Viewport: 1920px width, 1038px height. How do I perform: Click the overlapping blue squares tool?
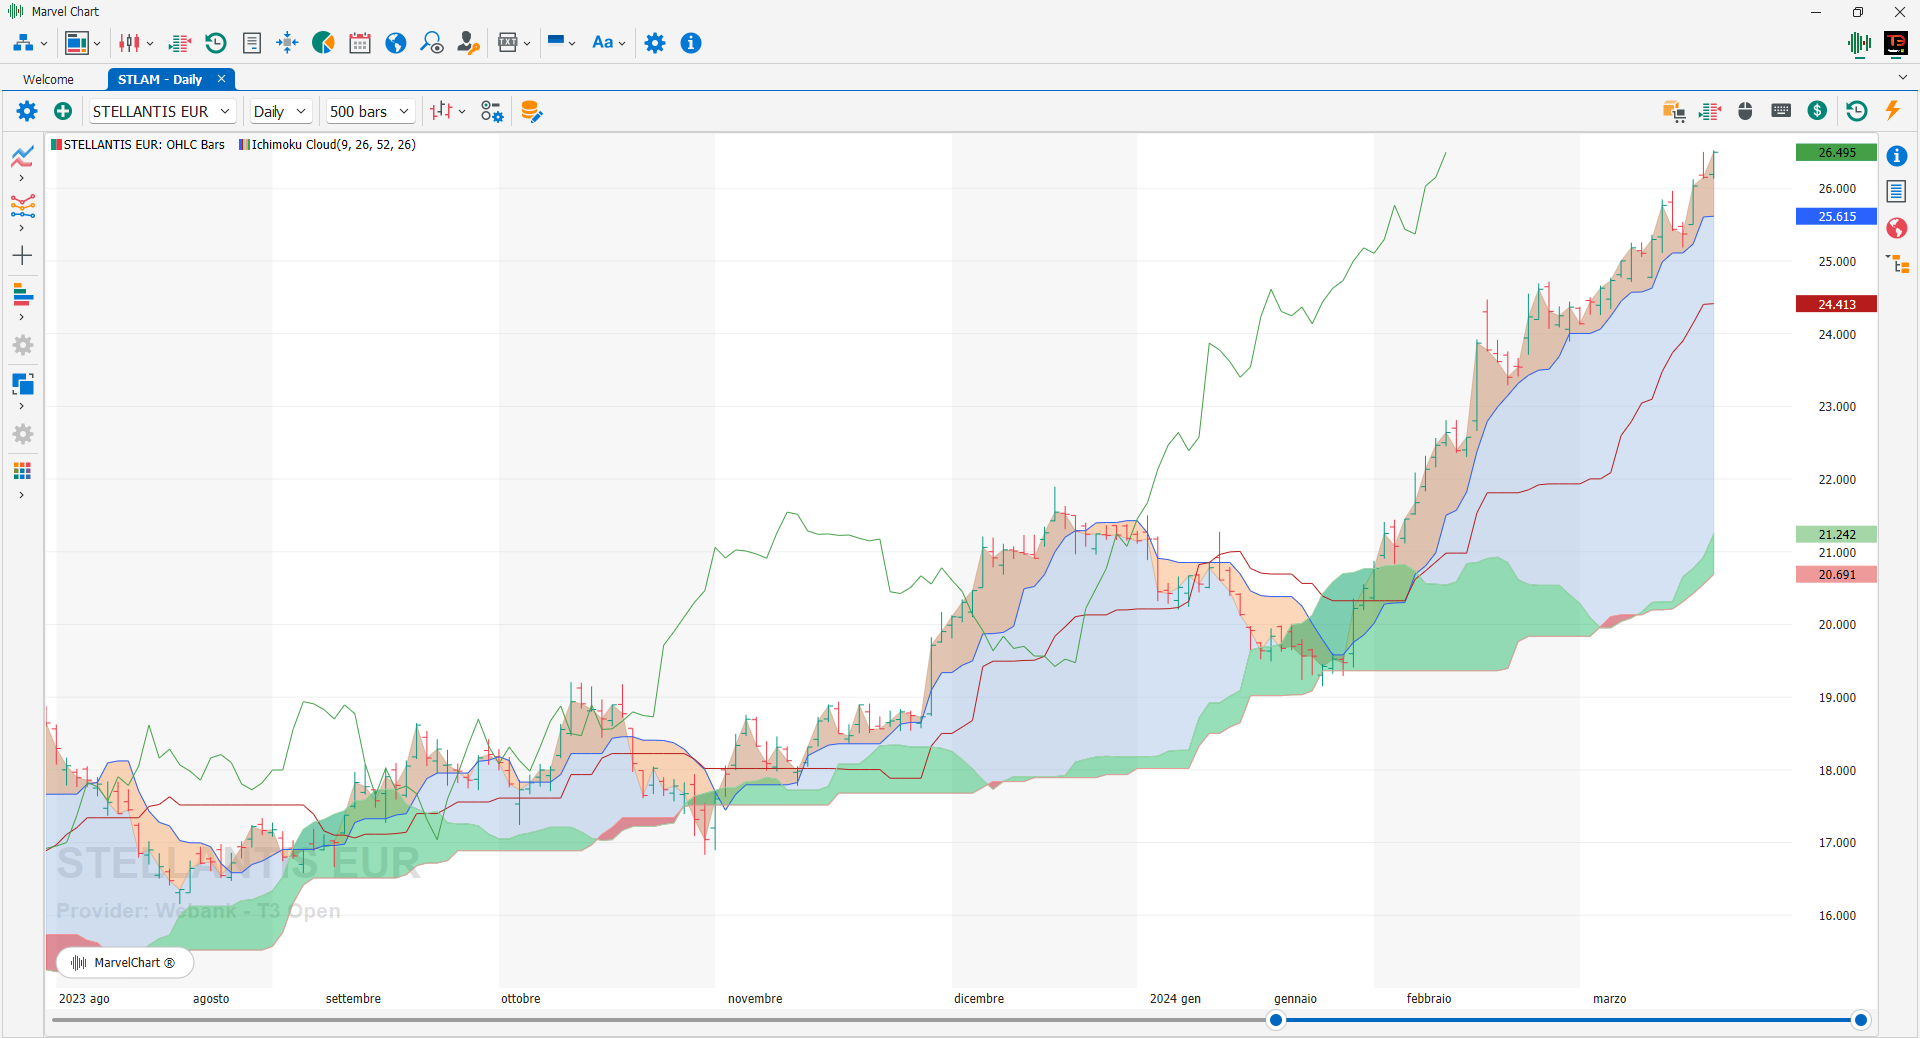[23, 384]
